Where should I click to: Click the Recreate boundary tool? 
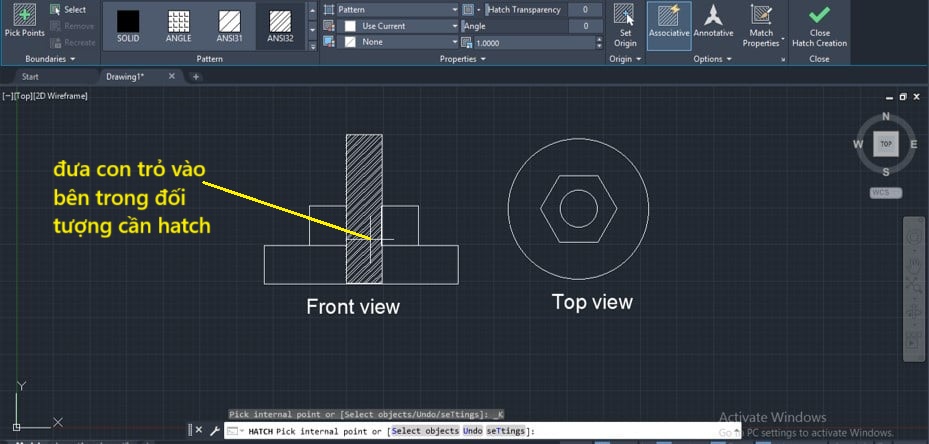72,43
